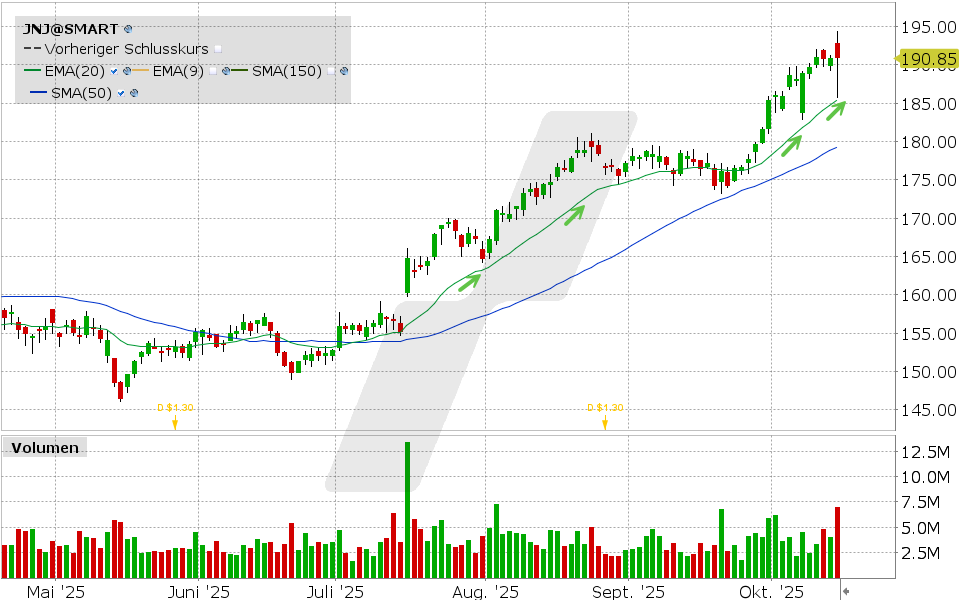Click green arrow annotation near early August

(x=470, y=281)
